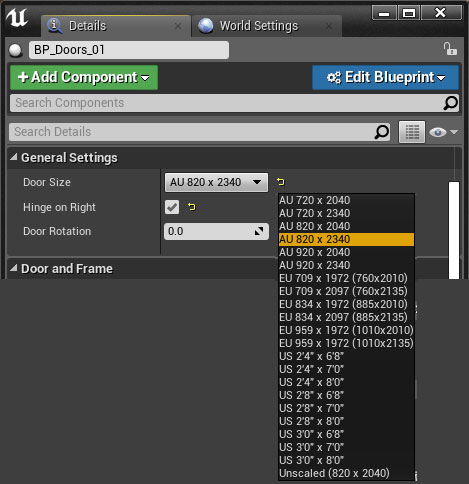Click the Search Components magnifier icon
Image resolution: width=469 pixels, height=484 pixels.
tap(450, 103)
